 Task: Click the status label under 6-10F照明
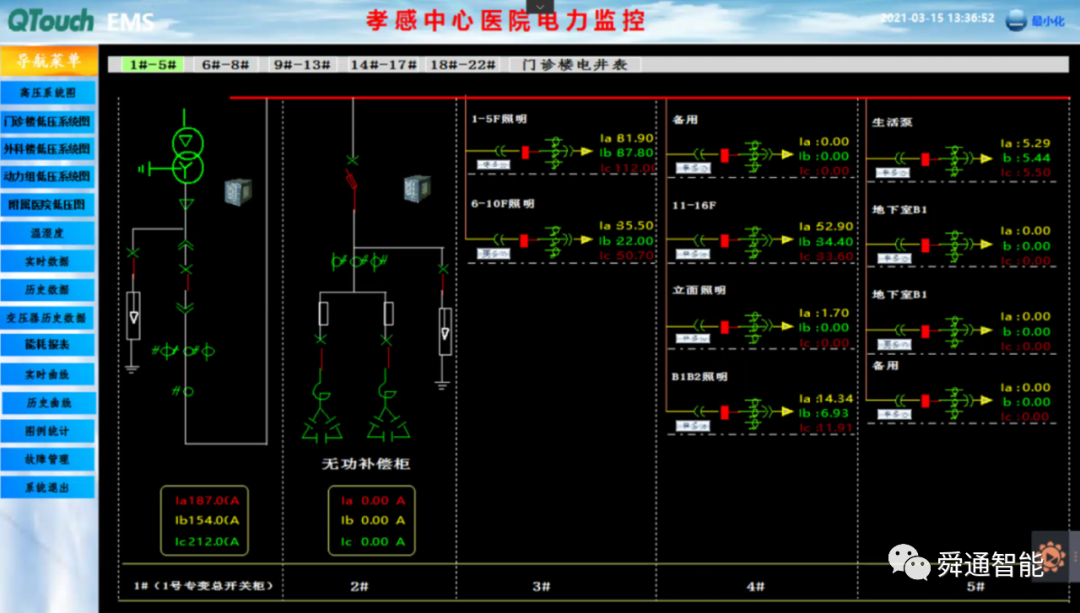point(494,254)
